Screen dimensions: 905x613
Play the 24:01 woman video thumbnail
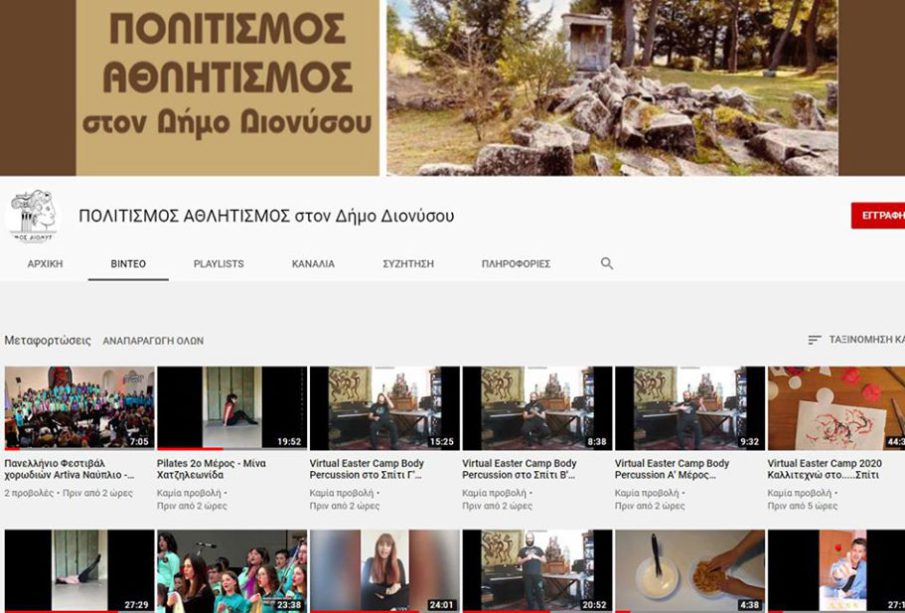384,571
